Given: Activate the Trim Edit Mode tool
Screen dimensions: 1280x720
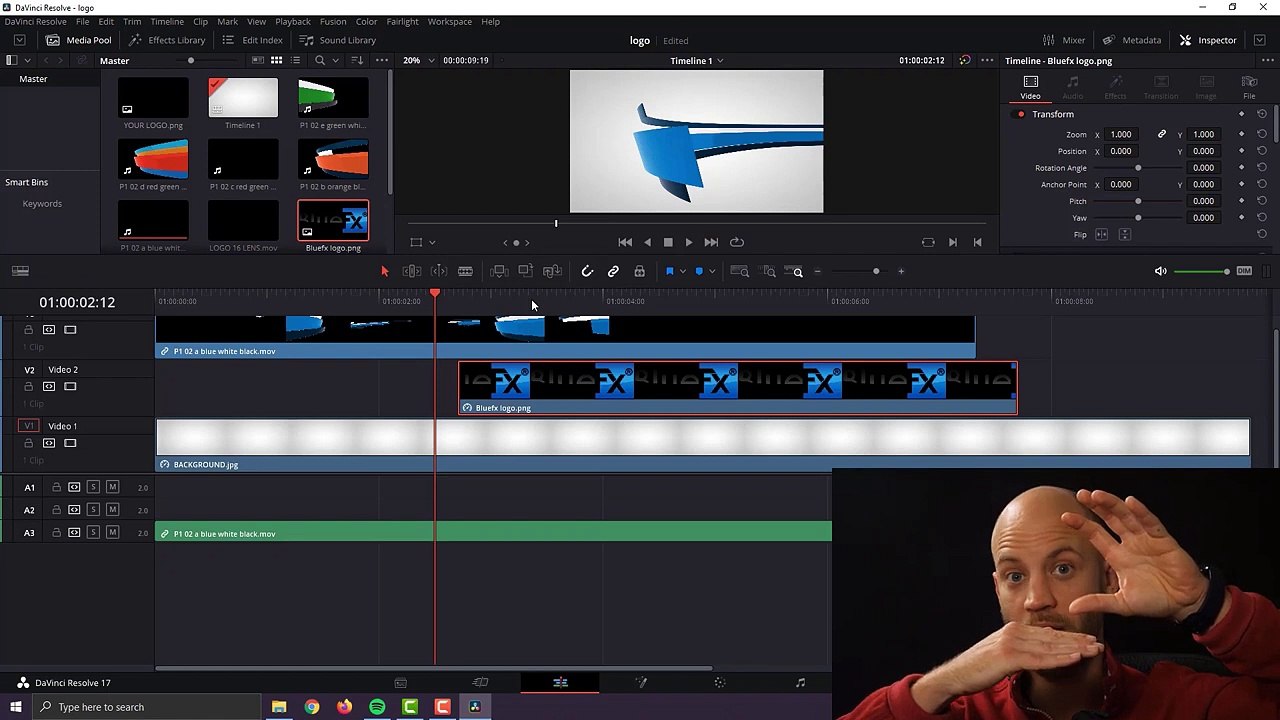Looking at the screenshot, I should [x=412, y=271].
